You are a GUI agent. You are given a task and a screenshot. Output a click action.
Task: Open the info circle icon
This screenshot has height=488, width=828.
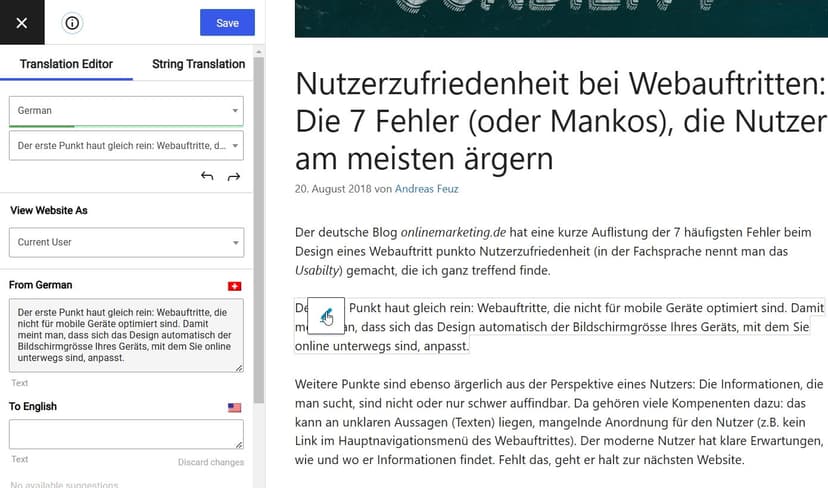[72, 23]
